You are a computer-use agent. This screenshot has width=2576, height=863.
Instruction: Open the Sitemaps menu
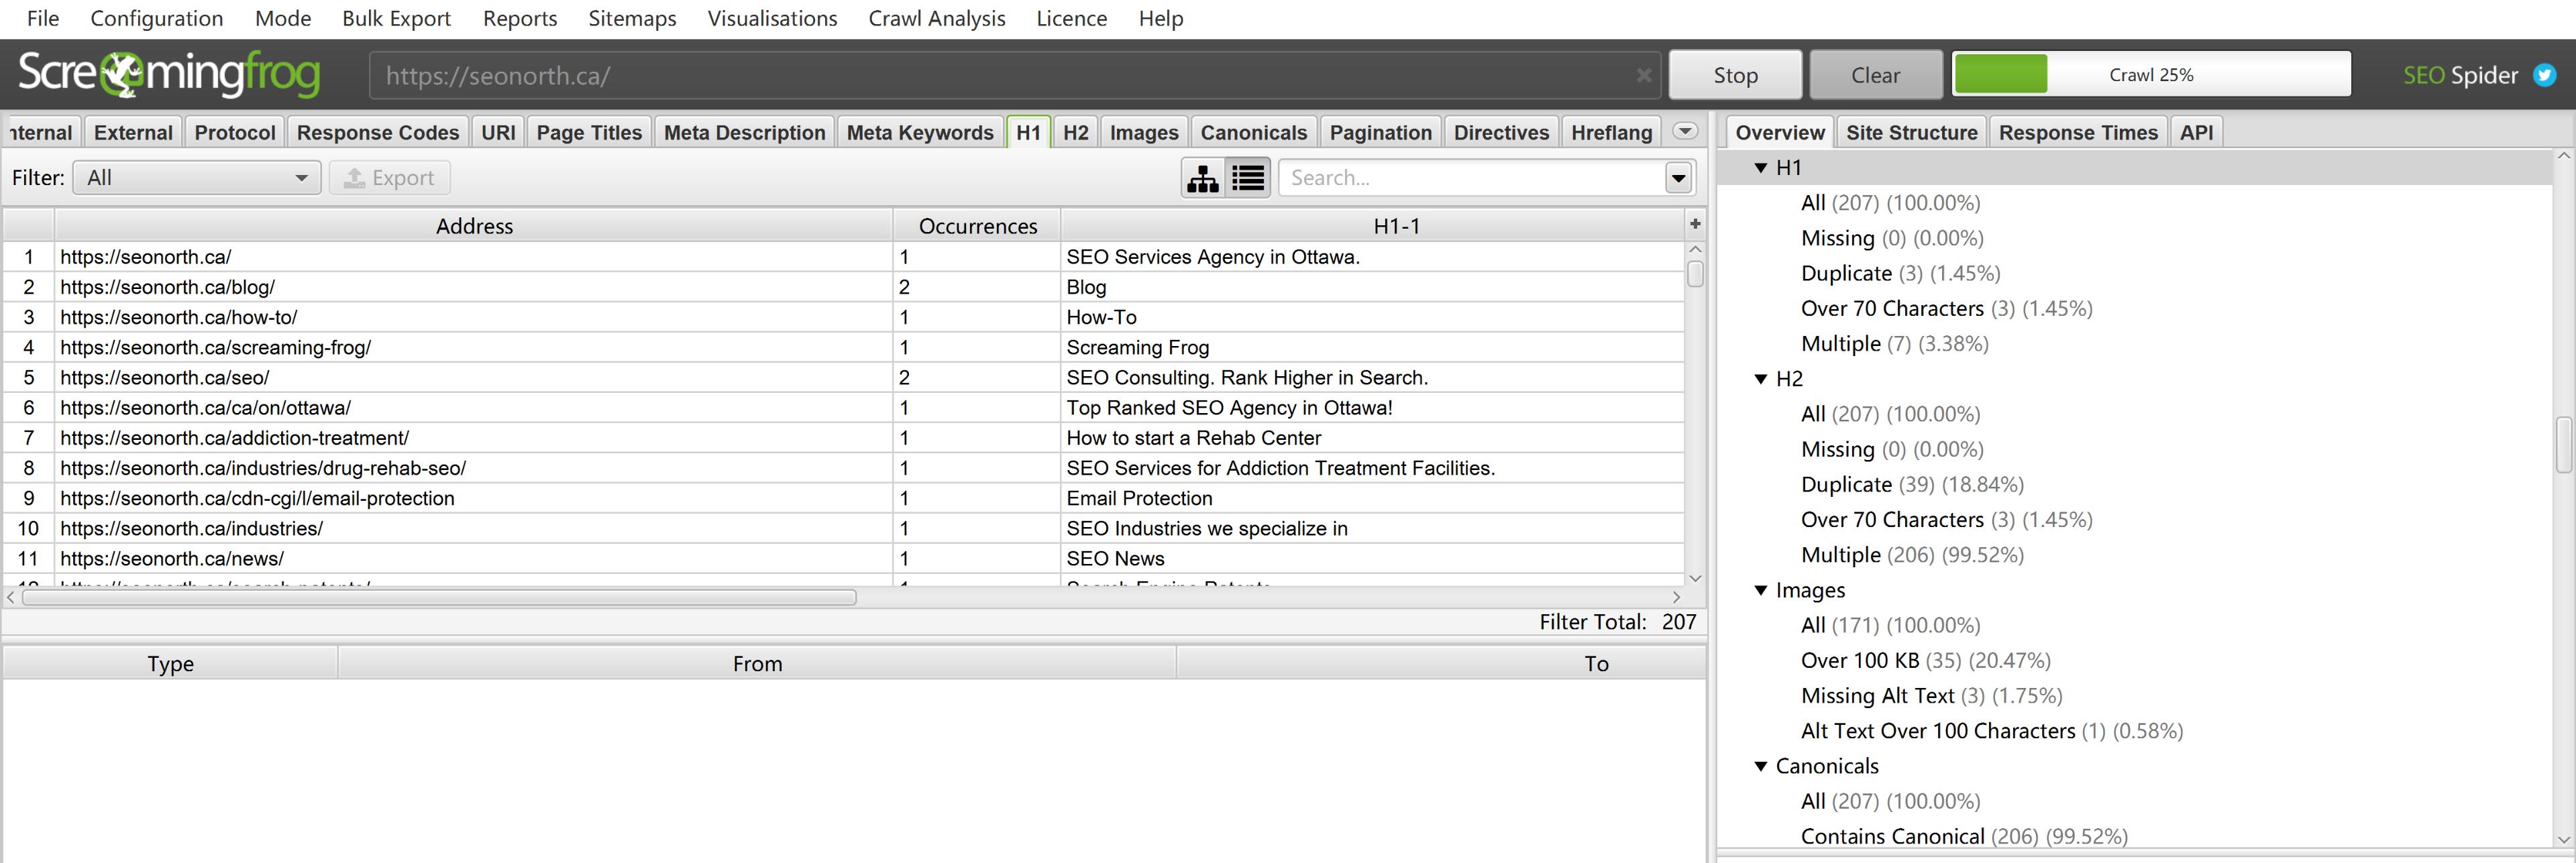tap(632, 18)
